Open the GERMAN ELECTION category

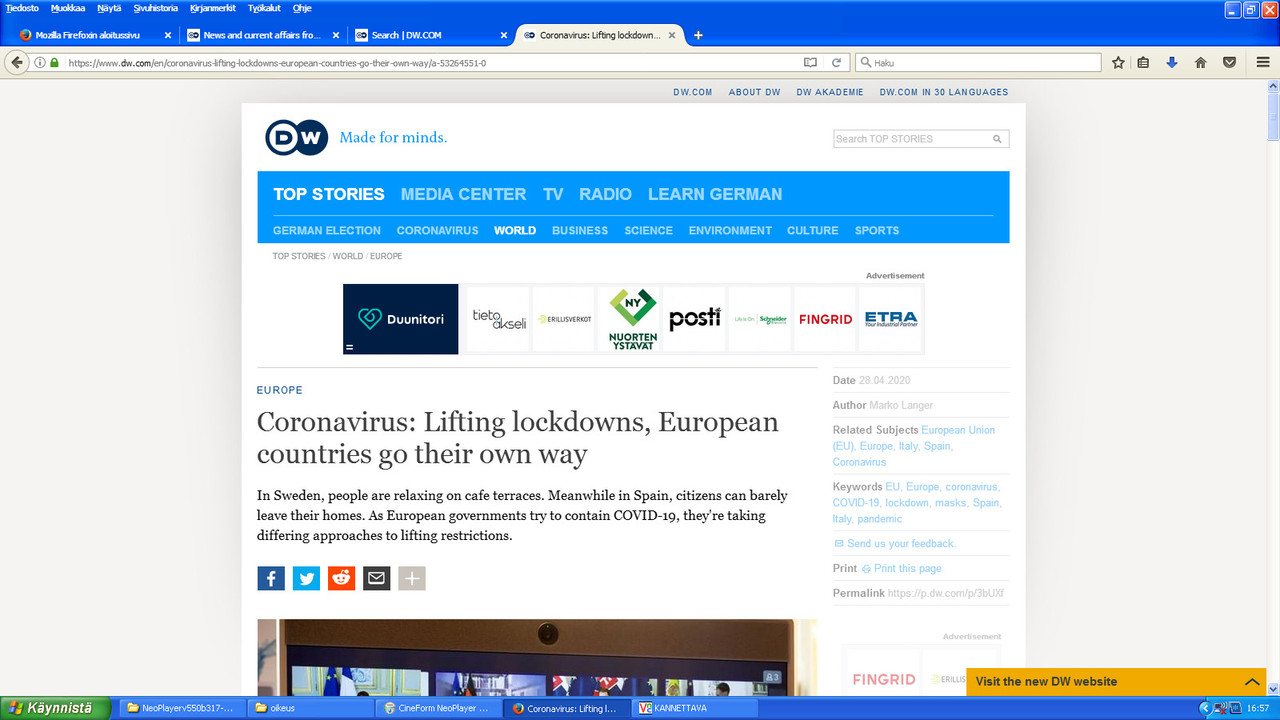coord(326,230)
